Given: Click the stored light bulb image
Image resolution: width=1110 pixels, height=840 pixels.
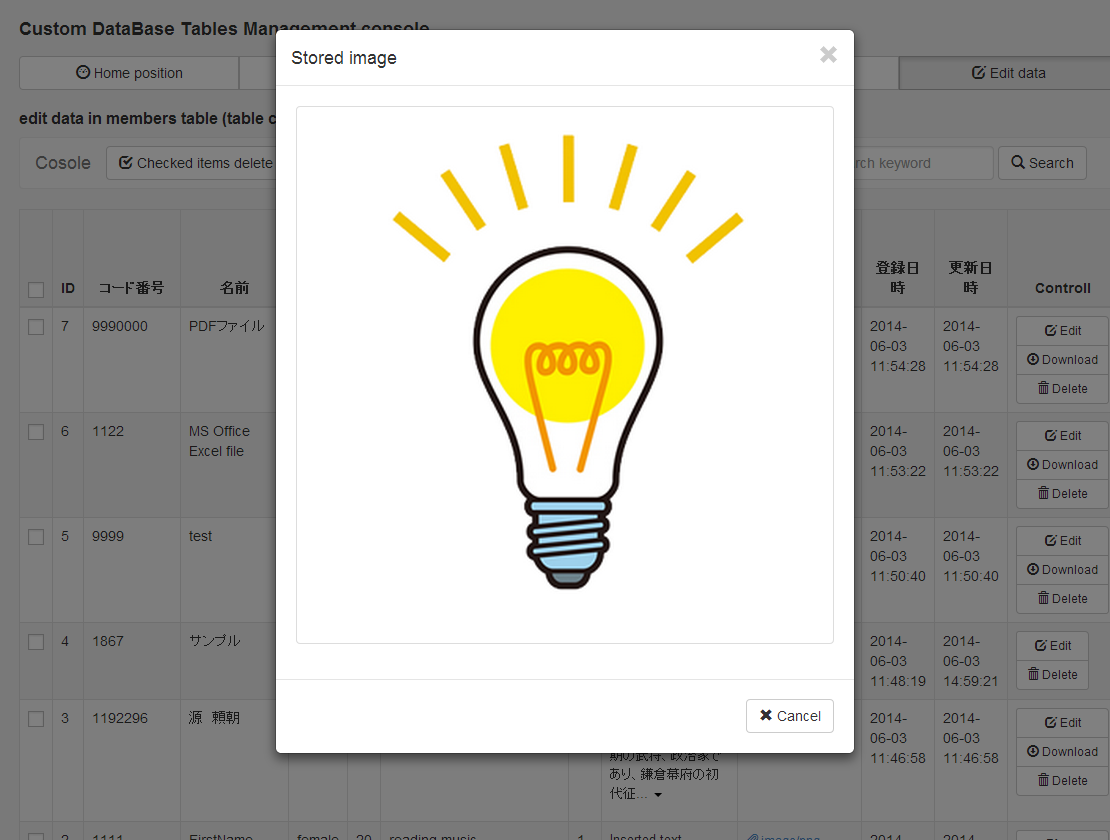Looking at the screenshot, I should click(x=565, y=375).
